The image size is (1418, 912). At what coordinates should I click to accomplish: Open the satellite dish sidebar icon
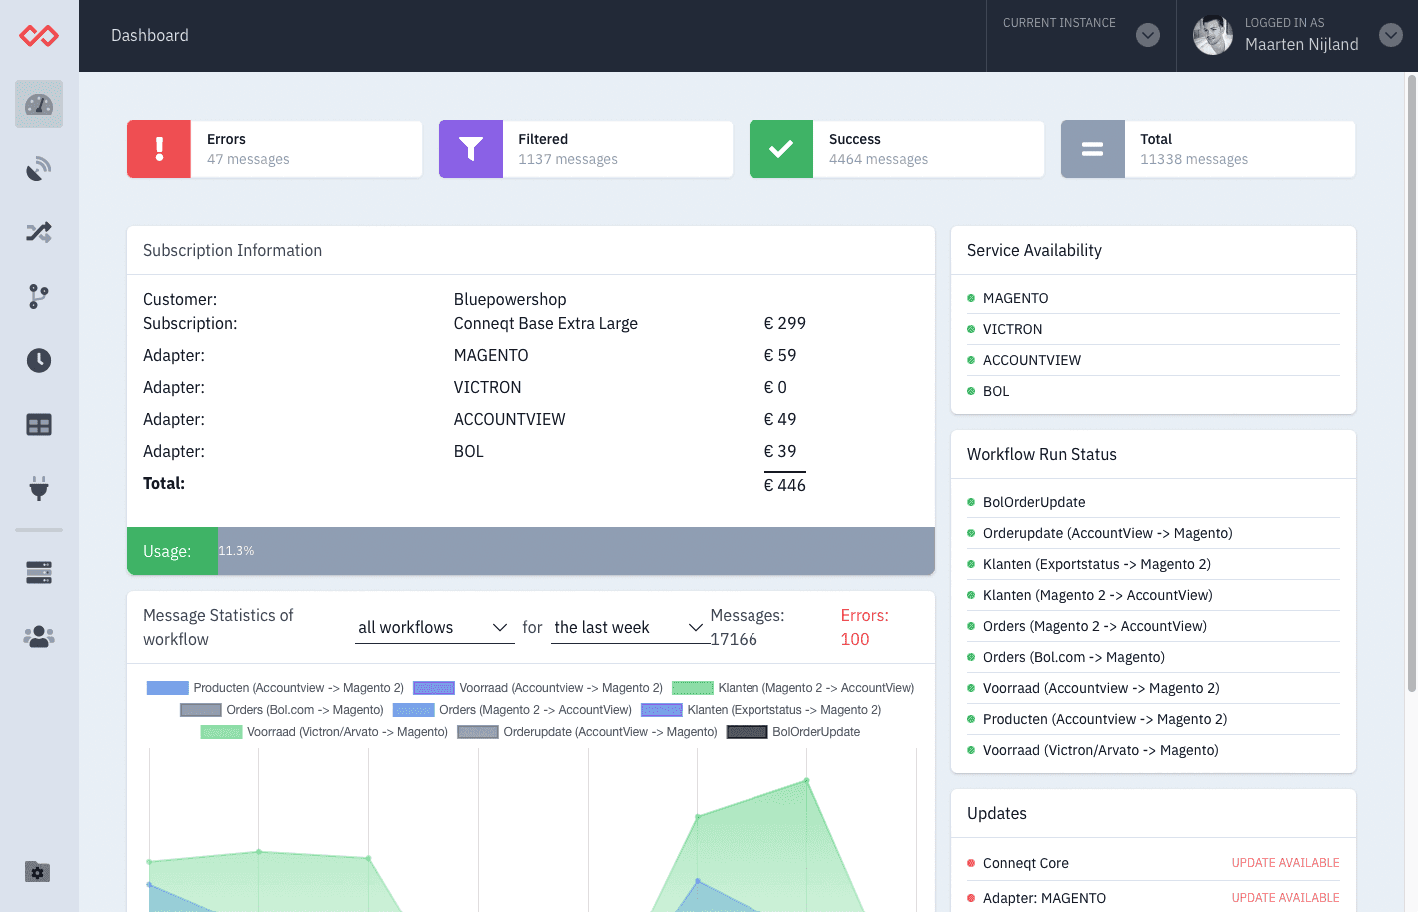pos(39,168)
